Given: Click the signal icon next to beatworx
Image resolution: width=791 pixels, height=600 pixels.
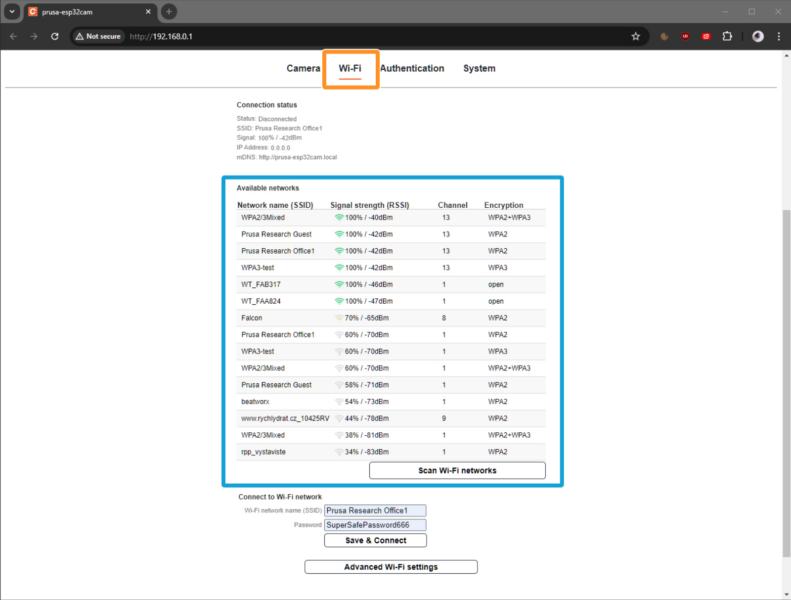Looking at the screenshot, I should [x=338, y=401].
